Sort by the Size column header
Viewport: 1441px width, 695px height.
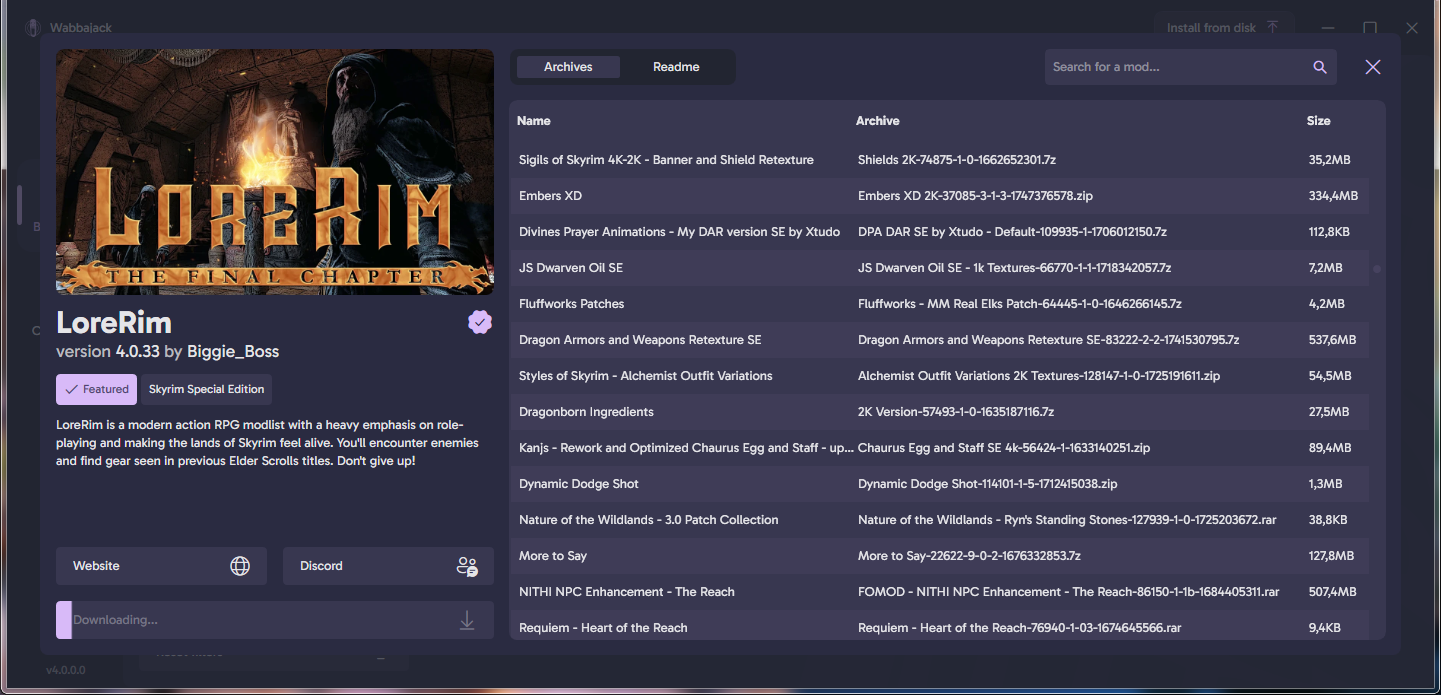click(x=1319, y=121)
